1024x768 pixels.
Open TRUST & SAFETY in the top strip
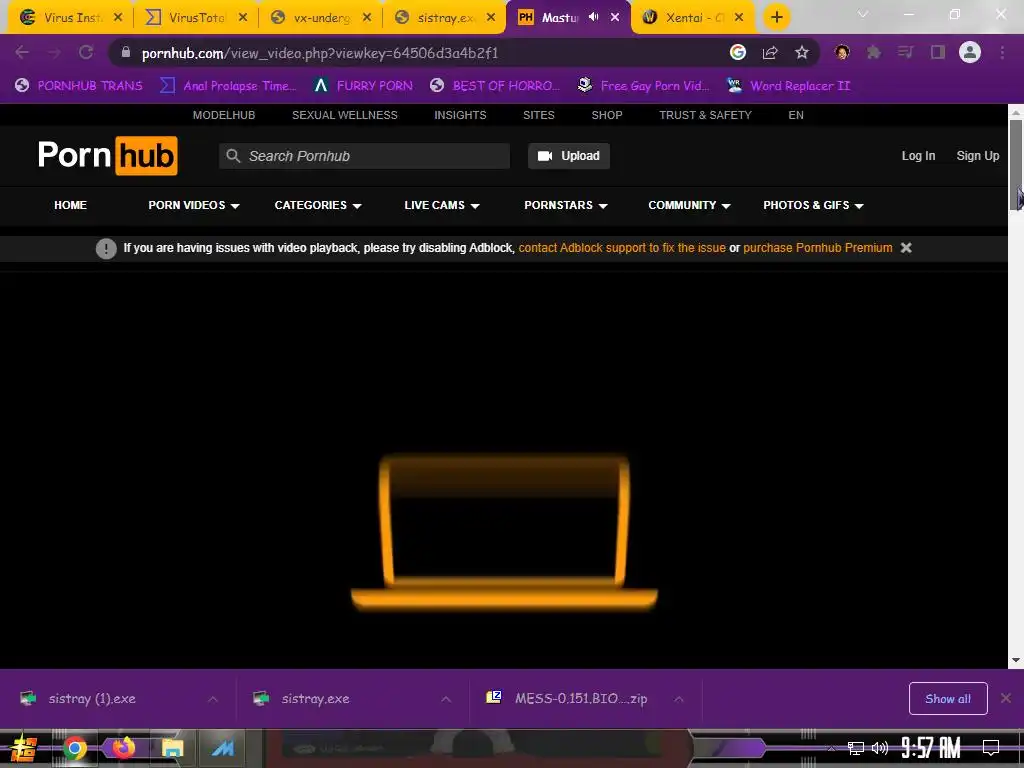click(705, 115)
